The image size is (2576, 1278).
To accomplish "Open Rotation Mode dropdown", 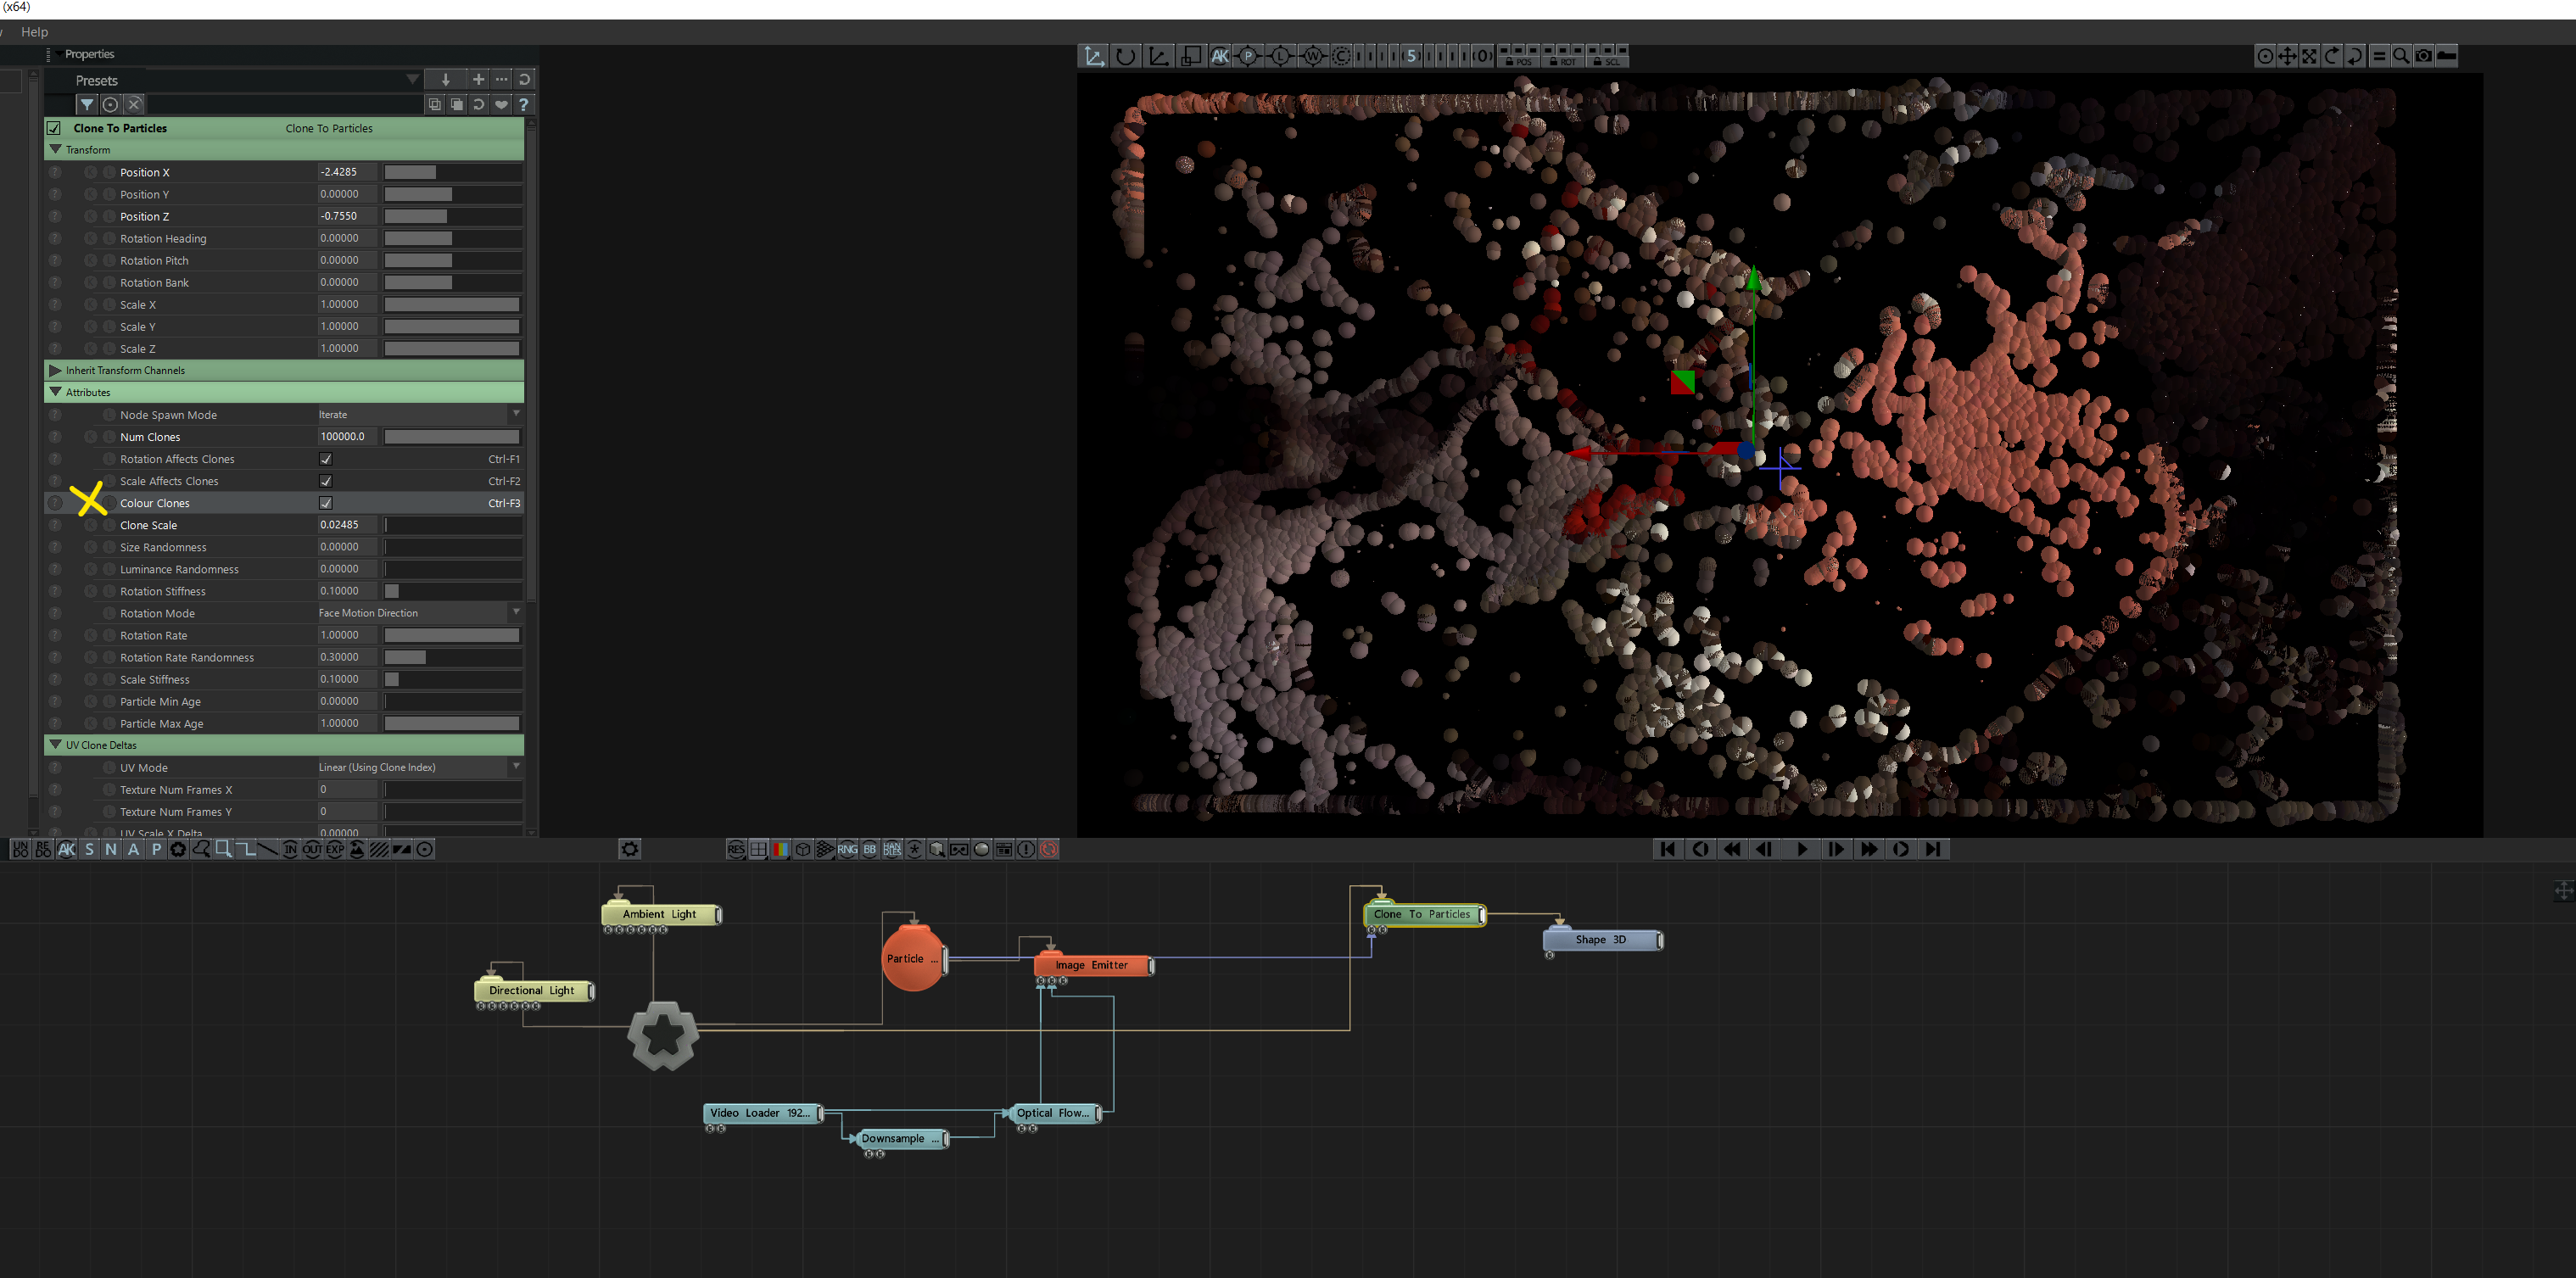I will click(419, 612).
